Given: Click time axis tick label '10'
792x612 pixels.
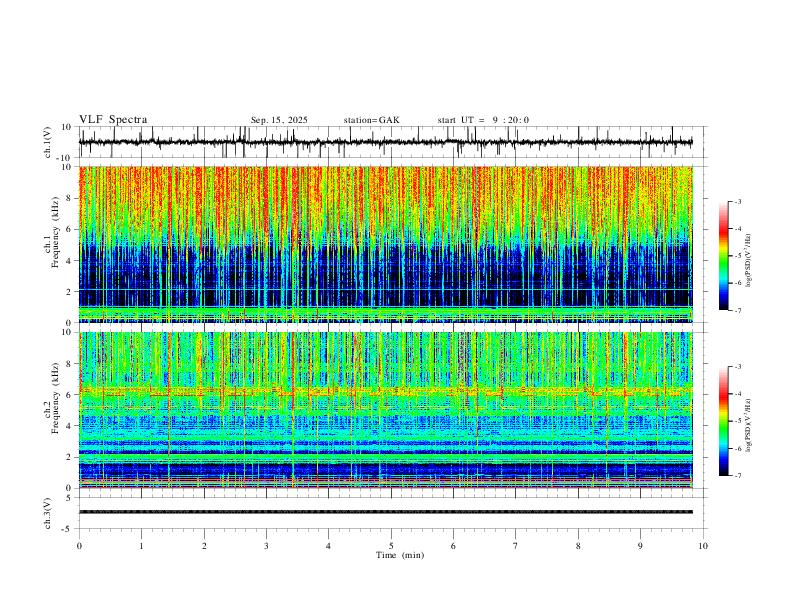Looking at the screenshot, I should coord(703,546).
